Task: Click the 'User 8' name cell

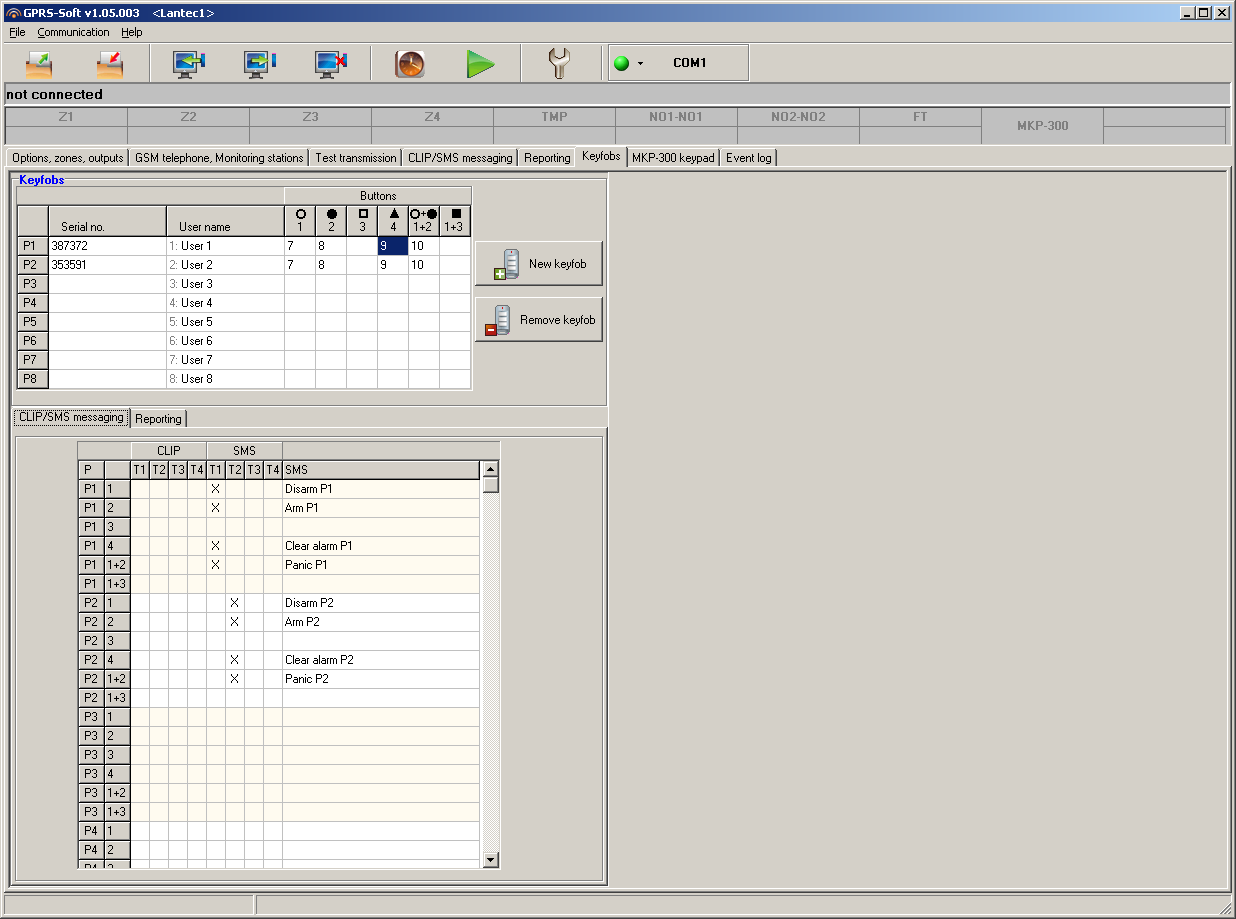Action: click(x=225, y=379)
